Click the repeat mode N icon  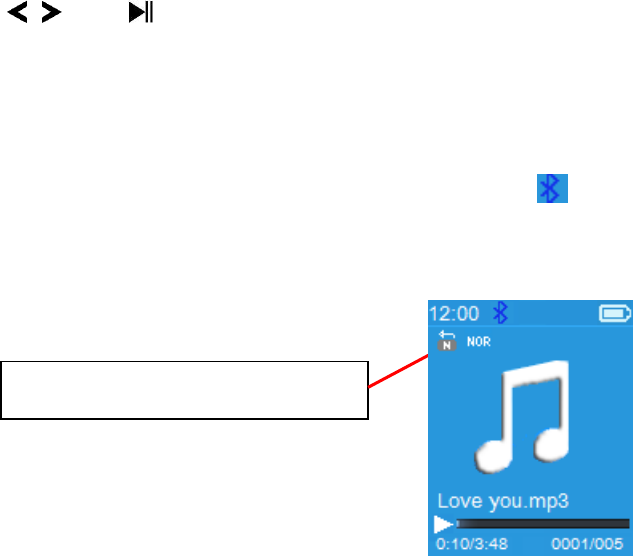[x=447, y=346]
